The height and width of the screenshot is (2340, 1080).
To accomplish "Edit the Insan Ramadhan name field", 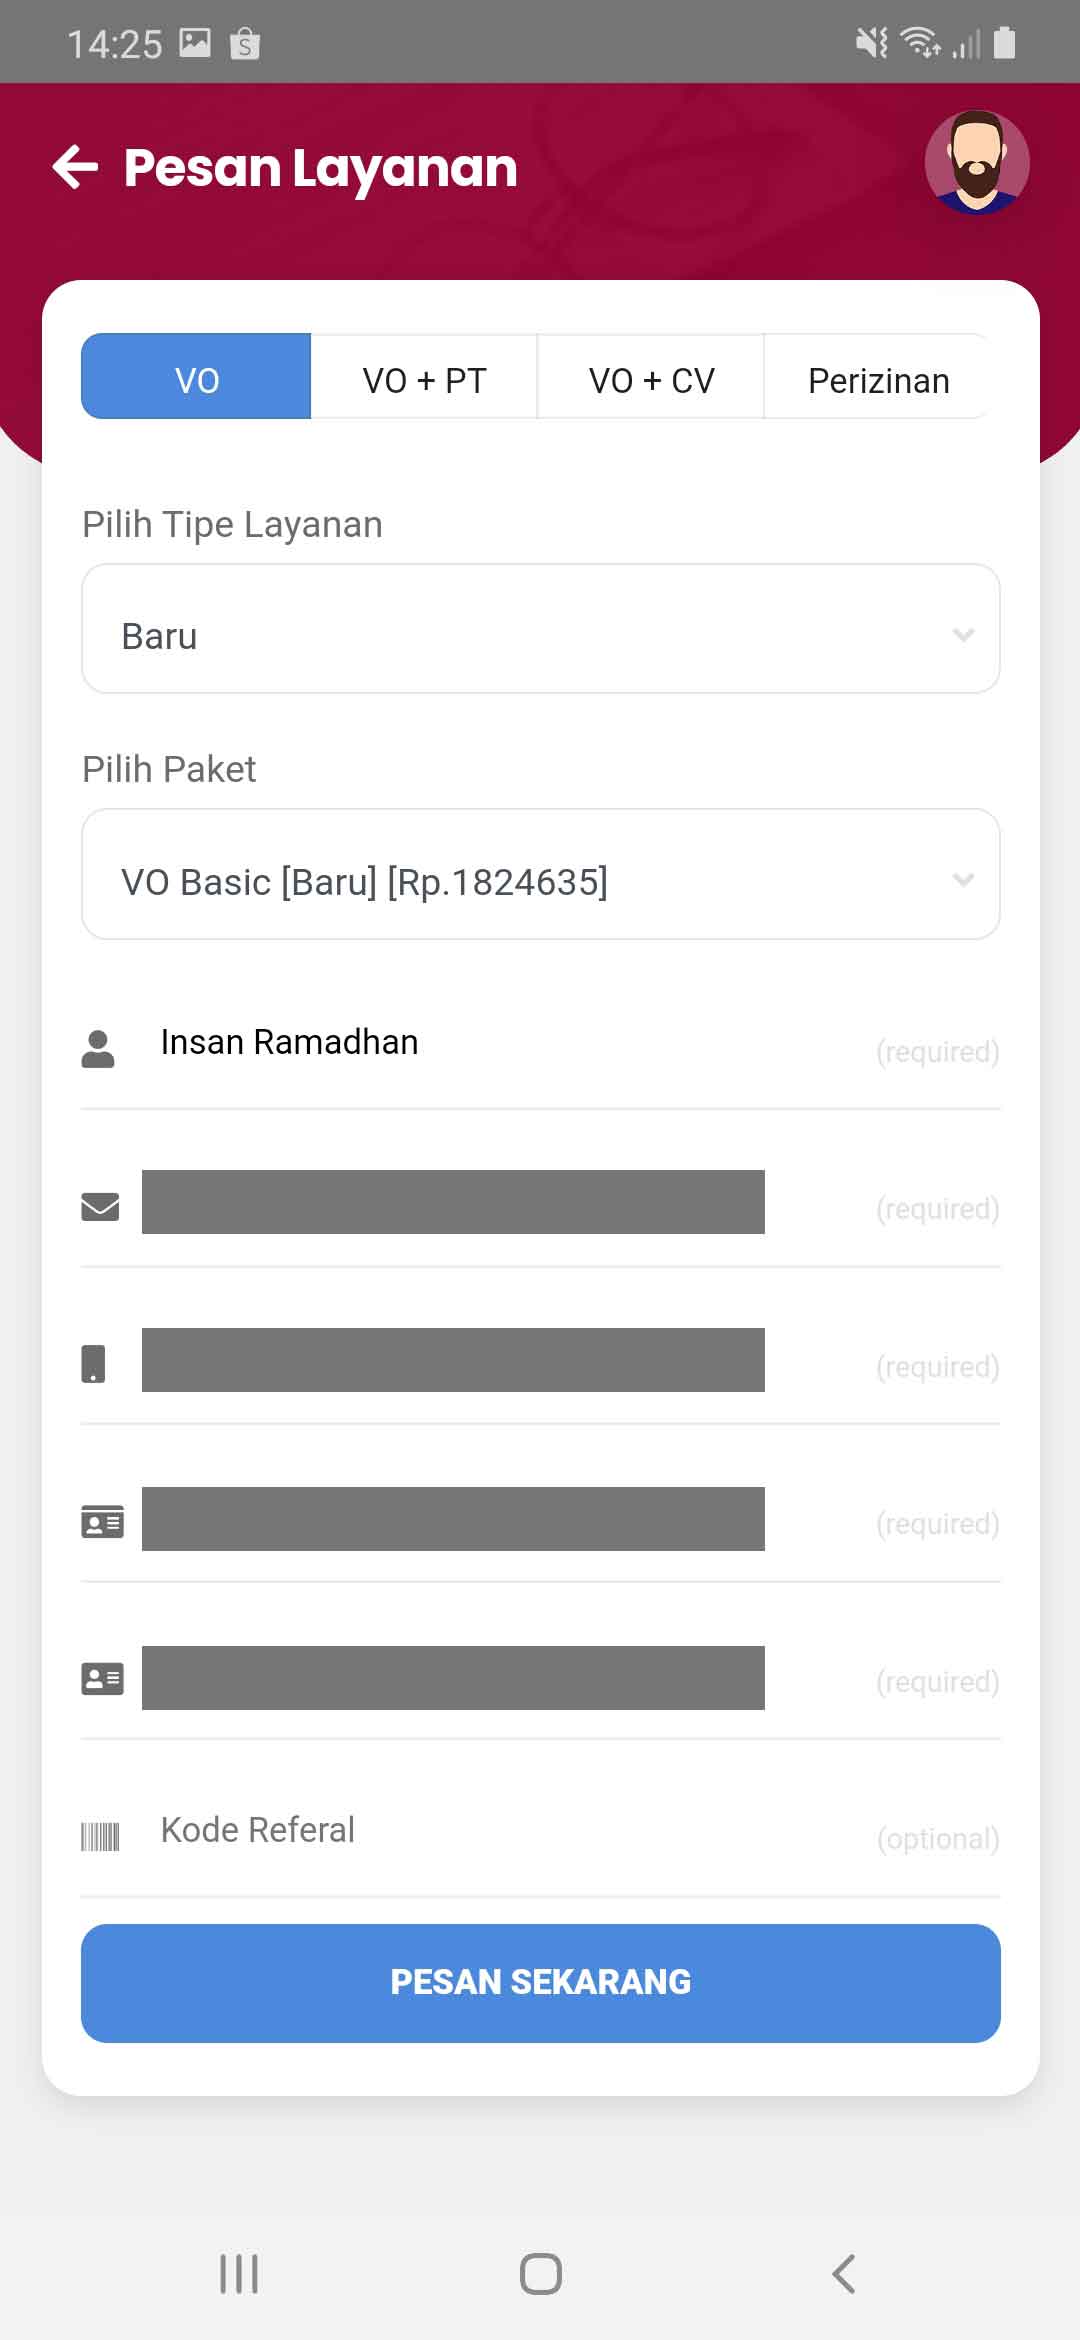I will [x=500, y=1043].
